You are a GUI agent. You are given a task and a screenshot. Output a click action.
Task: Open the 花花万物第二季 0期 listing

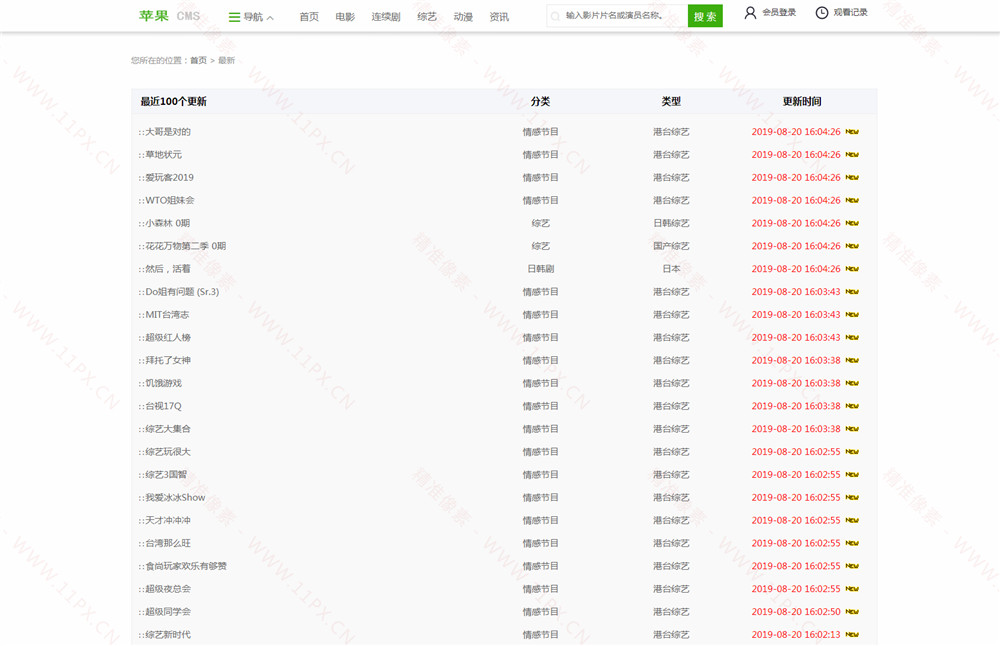click(185, 246)
